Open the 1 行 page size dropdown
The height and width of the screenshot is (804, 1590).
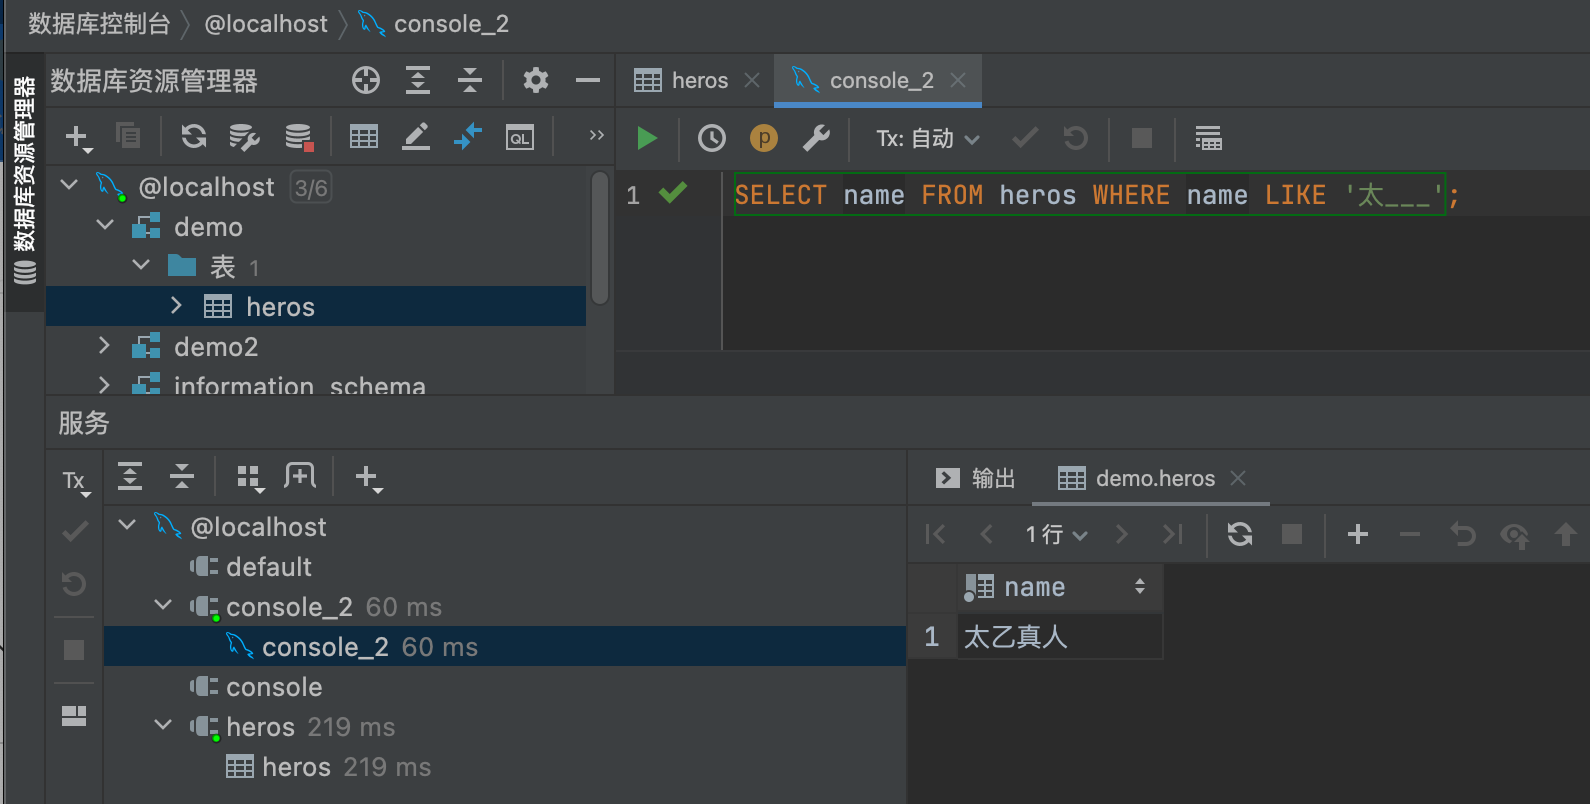point(1056,534)
